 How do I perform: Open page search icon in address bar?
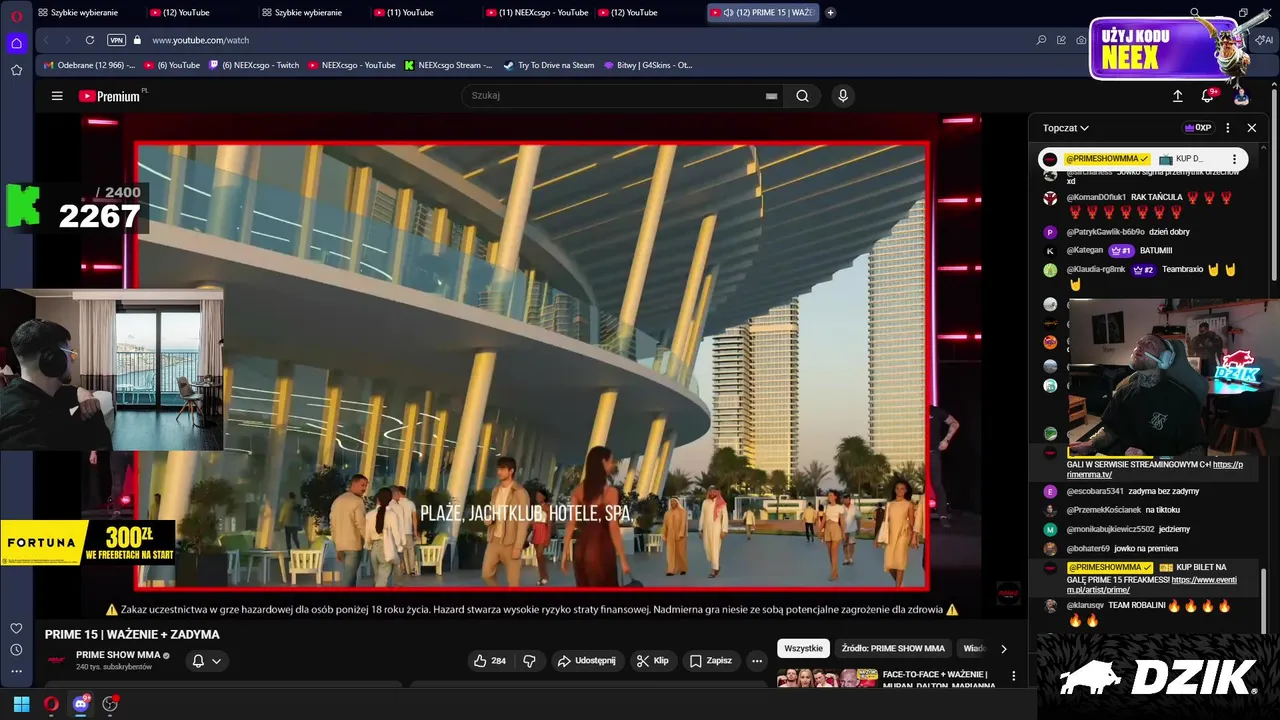coord(1041,40)
